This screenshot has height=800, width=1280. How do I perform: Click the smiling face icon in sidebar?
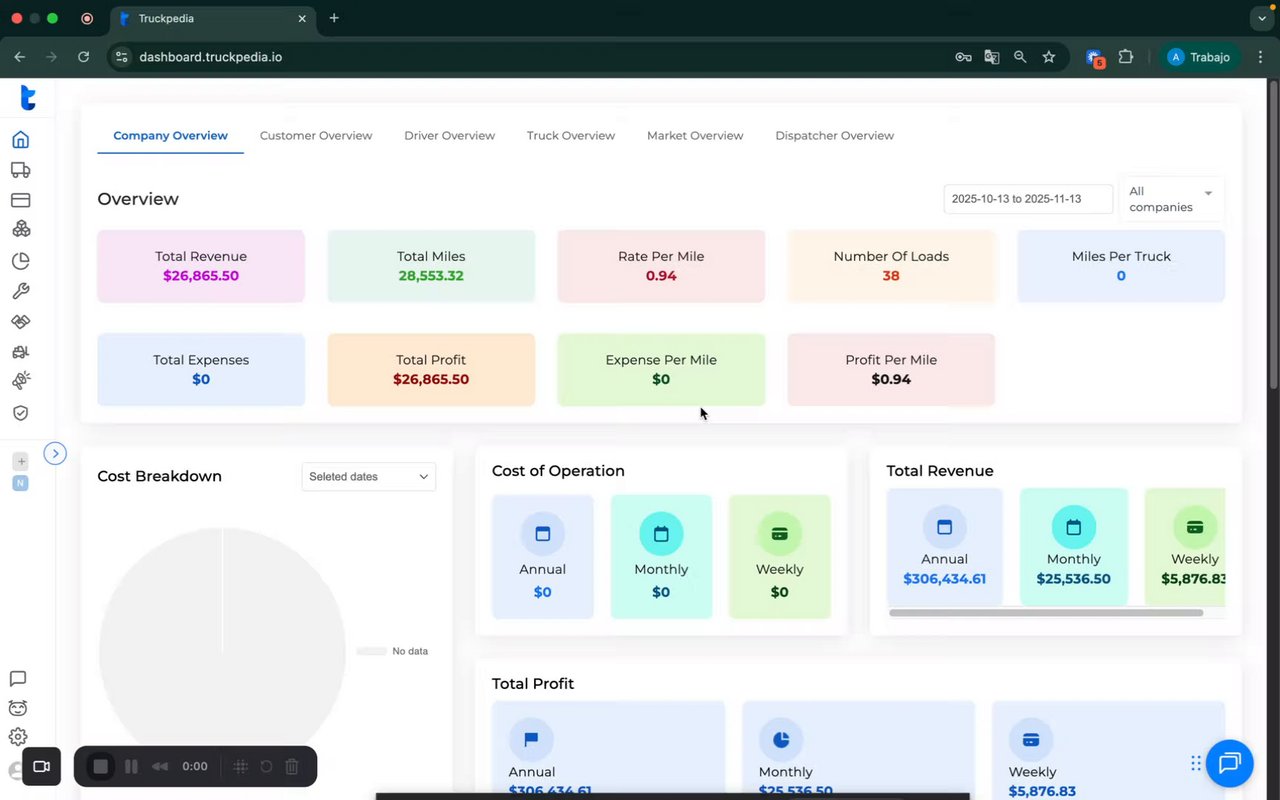(17, 708)
